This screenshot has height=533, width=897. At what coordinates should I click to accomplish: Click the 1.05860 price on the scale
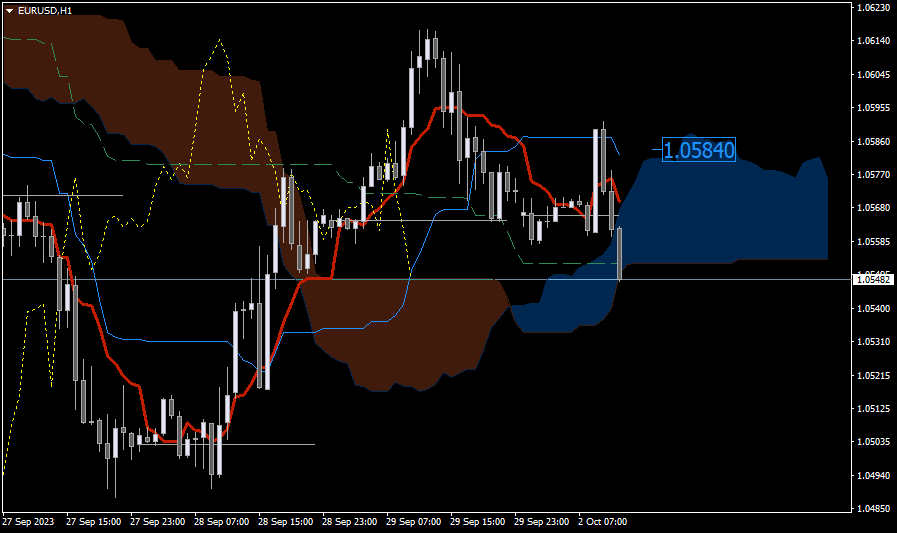[x=873, y=141]
